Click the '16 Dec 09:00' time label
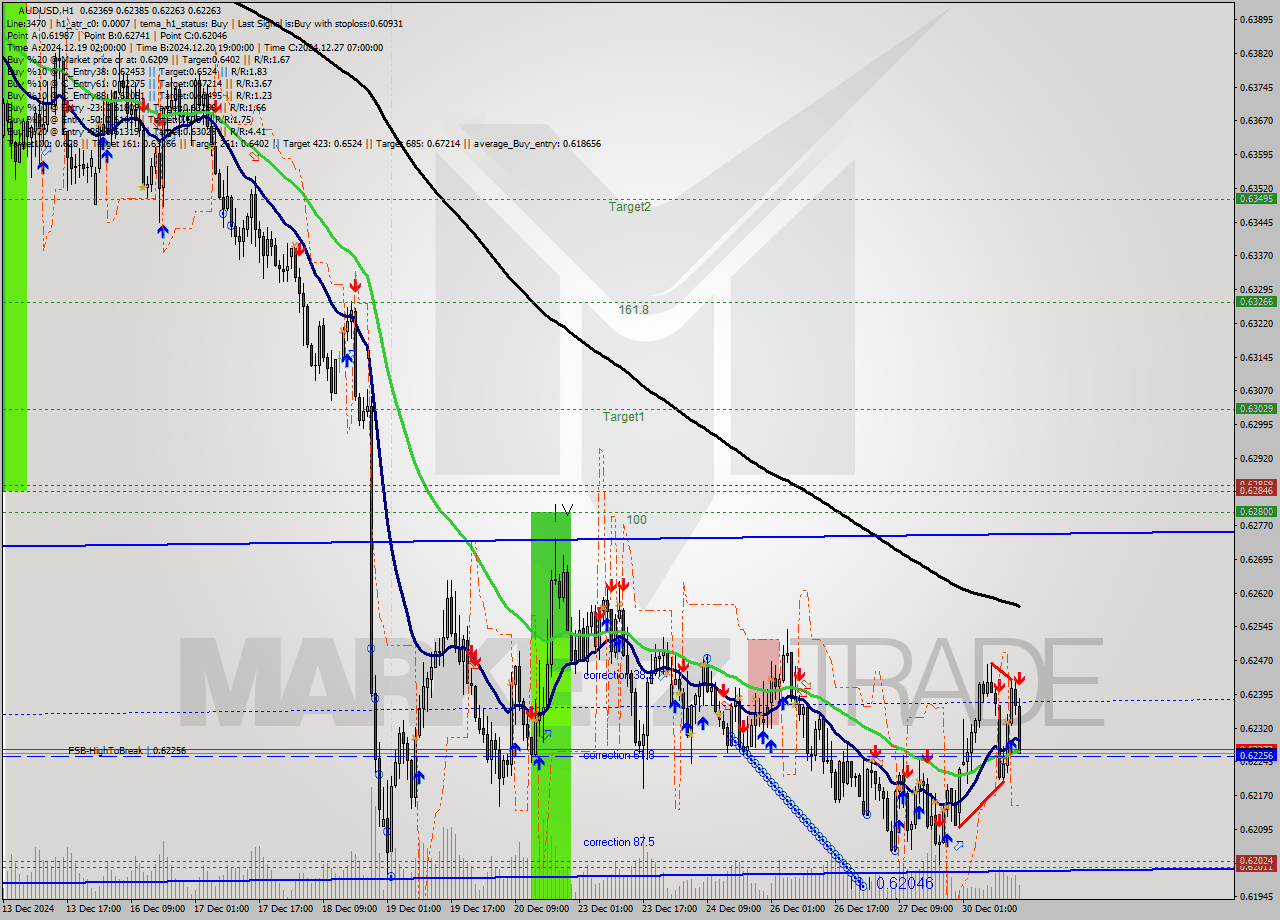Image resolution: width=1280 pixels, height=920 pixels. pos(159,909)
